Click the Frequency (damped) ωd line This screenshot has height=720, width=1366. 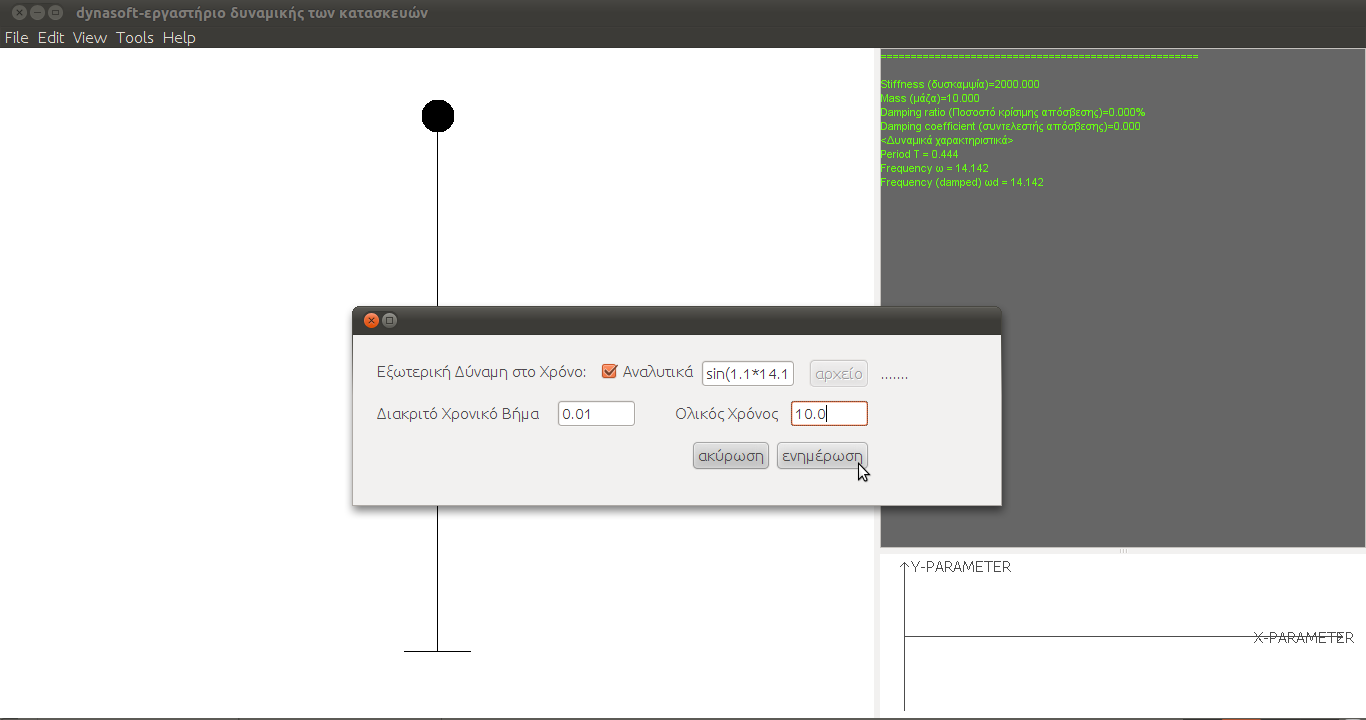[962, 183]
